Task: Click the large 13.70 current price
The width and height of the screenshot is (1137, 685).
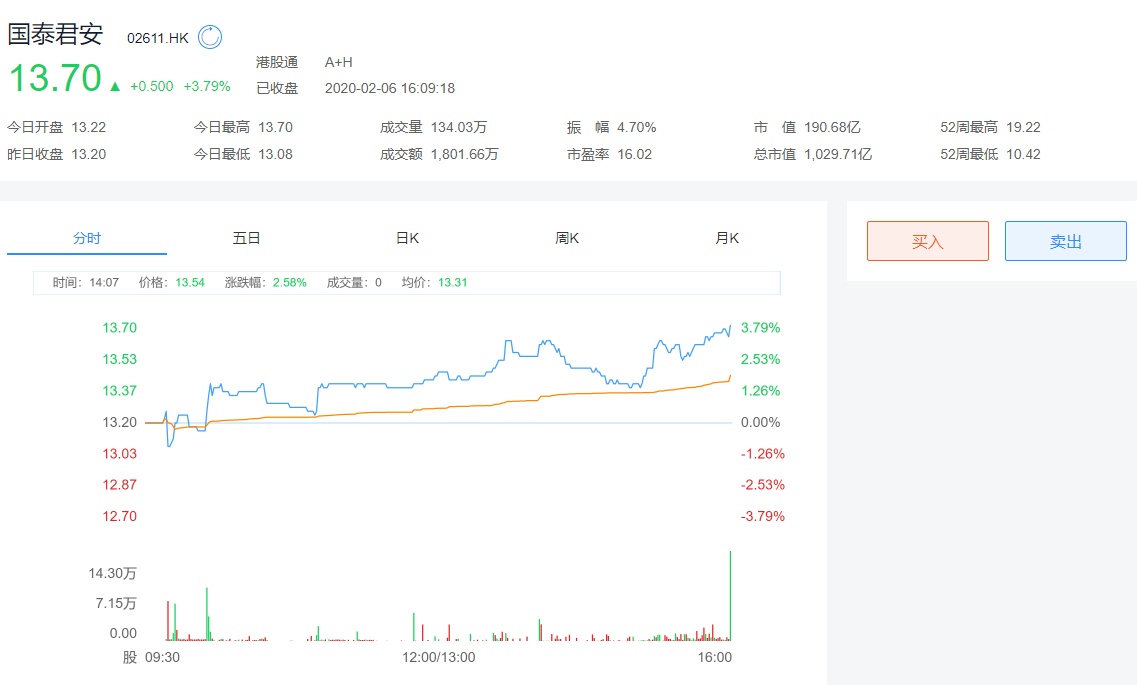Action: (55, 79)
